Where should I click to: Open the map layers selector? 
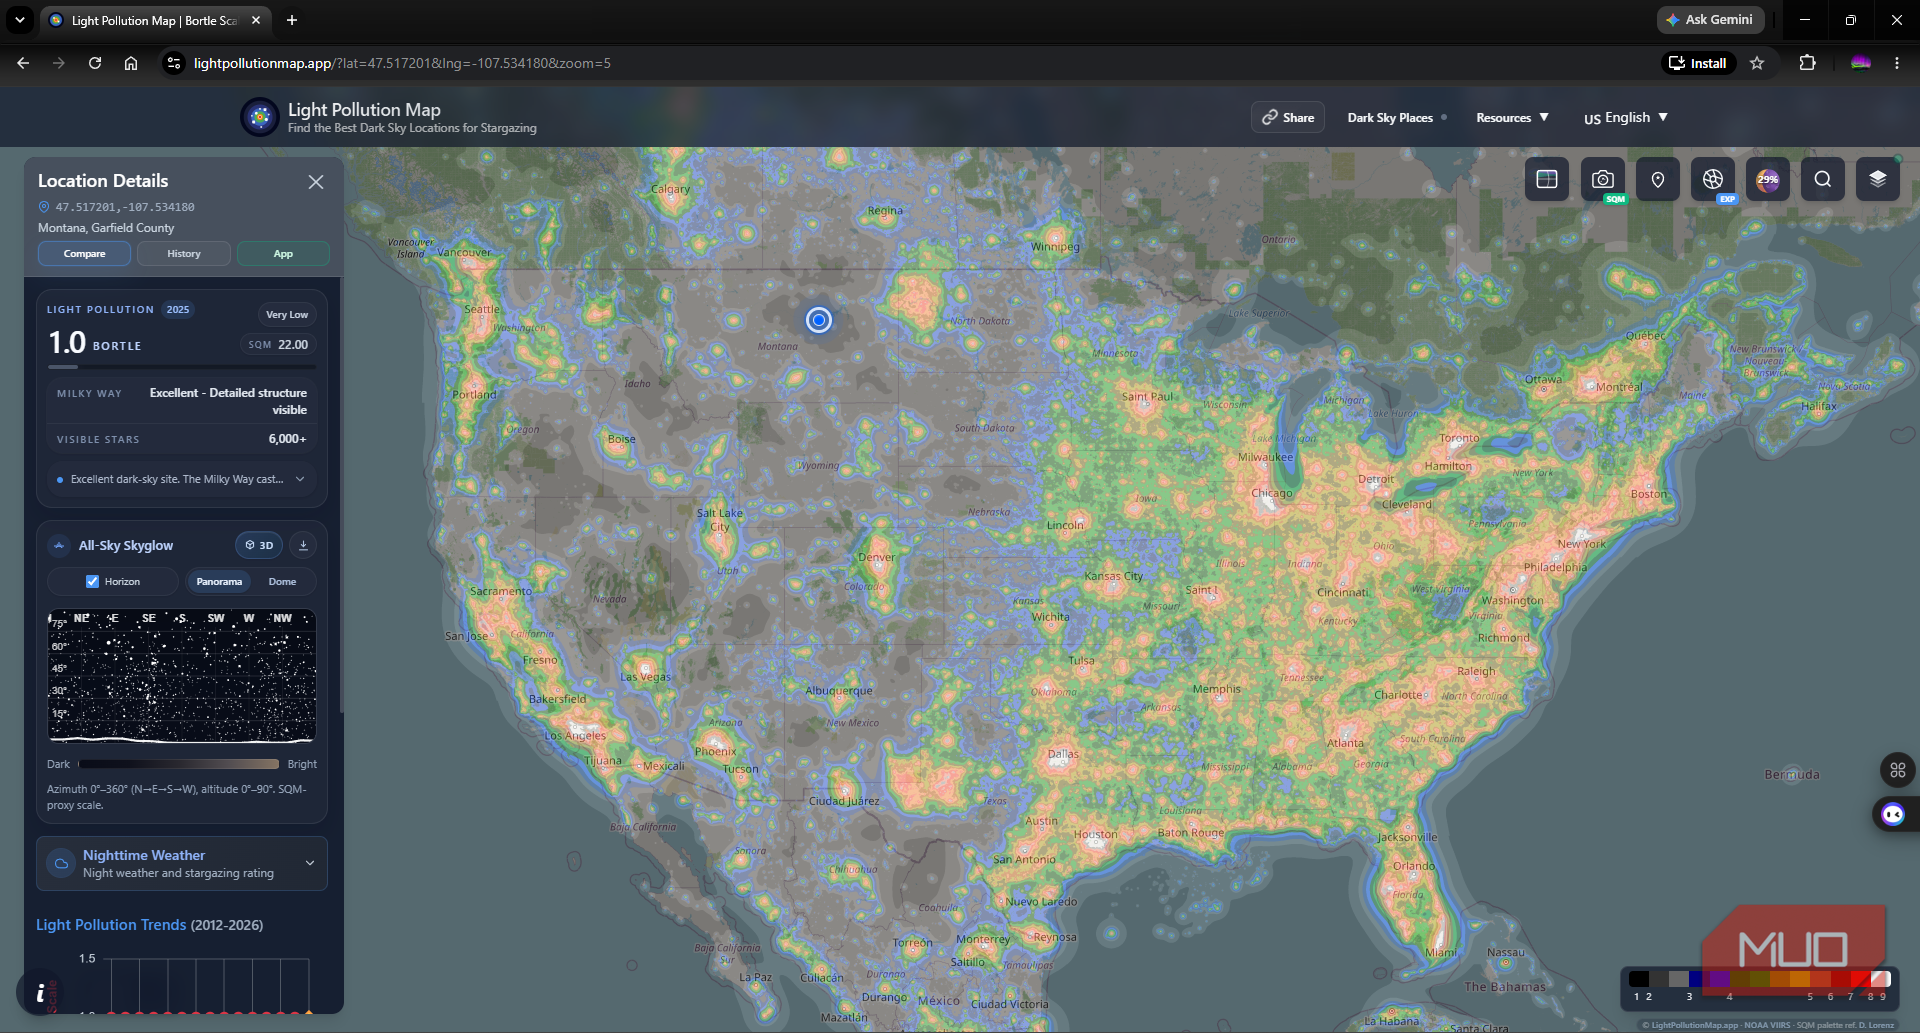(1878, 179)
